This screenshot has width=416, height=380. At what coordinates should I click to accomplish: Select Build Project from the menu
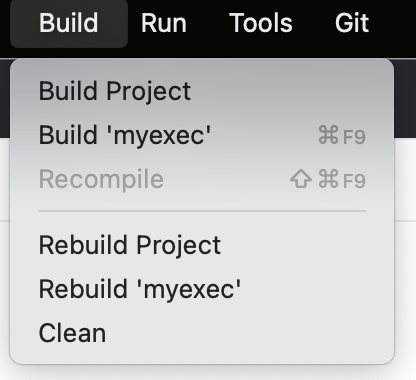[202, 91]
